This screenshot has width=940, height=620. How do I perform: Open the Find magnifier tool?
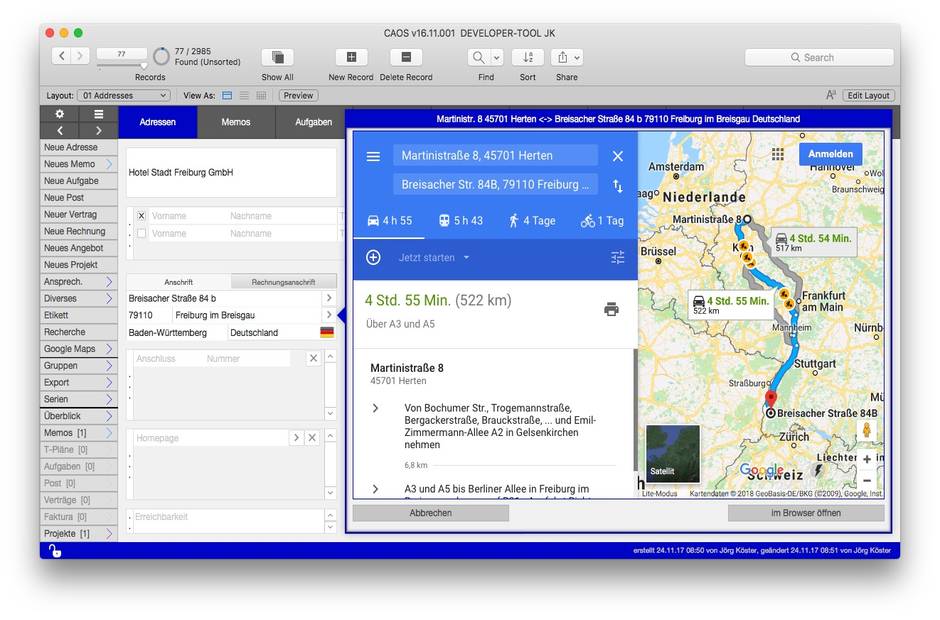tap(478, 58)
